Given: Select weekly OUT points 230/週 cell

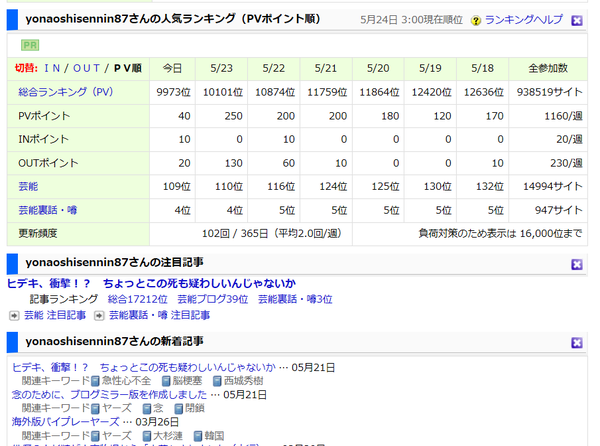Looking at the screenshot, I should point(548,163).
